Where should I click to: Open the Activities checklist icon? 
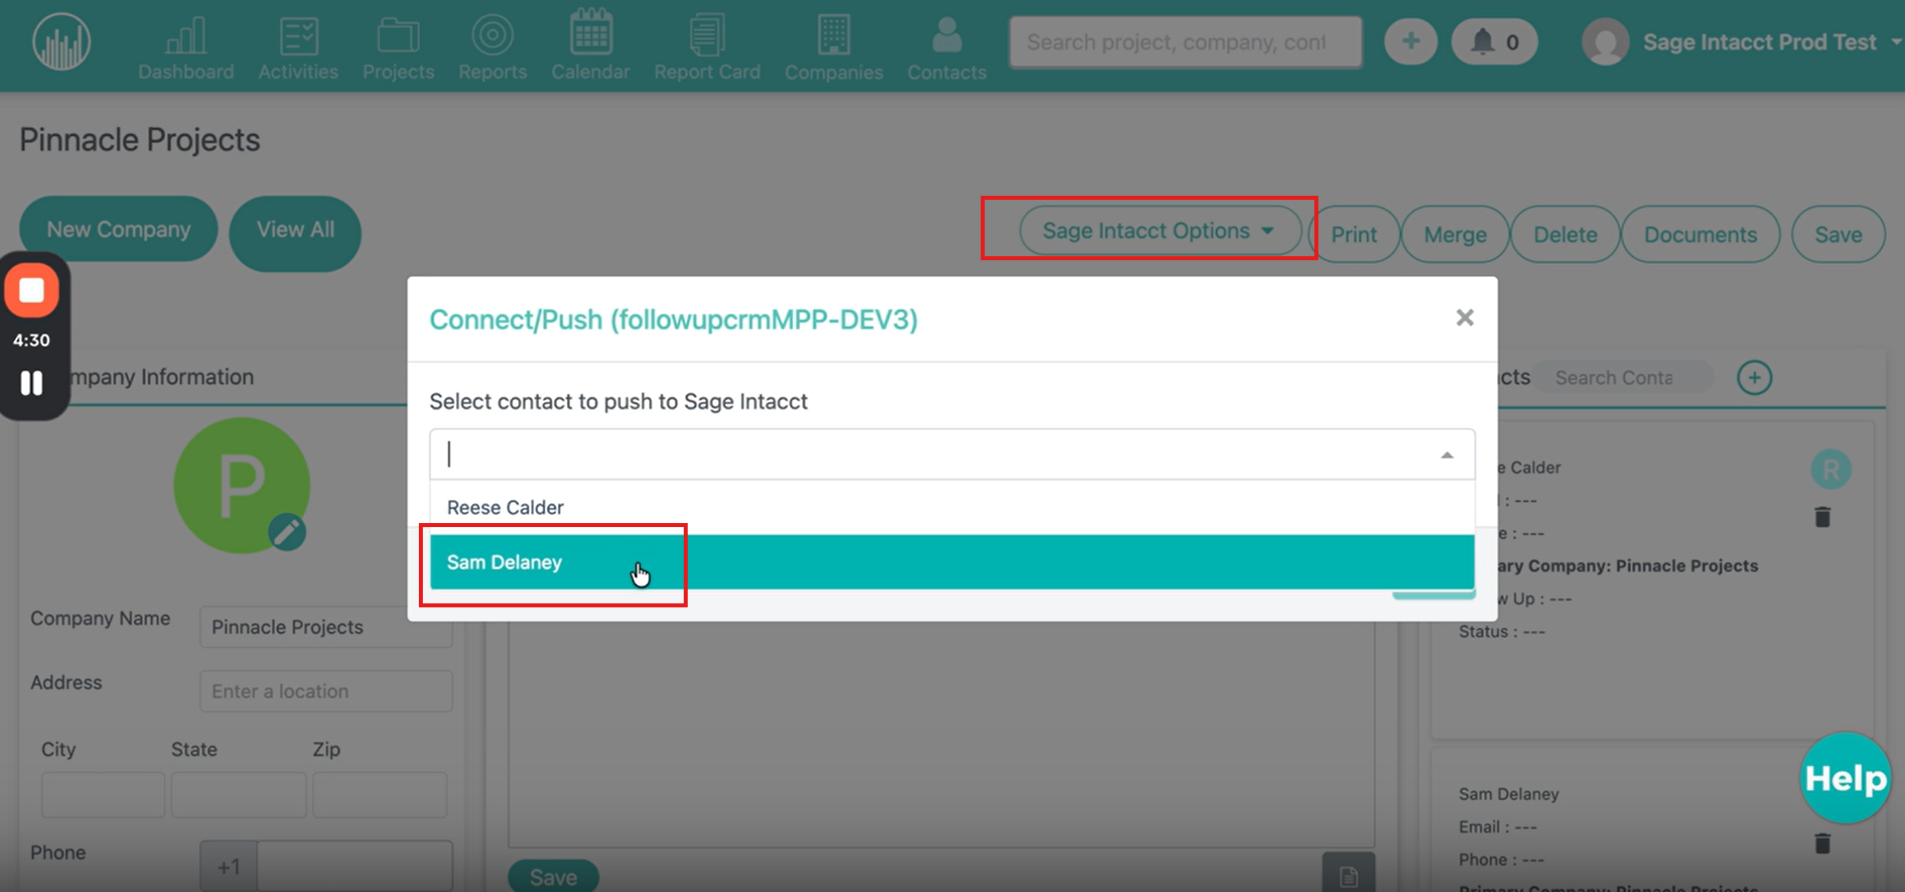pyautogui.click(x=298, y=38)
